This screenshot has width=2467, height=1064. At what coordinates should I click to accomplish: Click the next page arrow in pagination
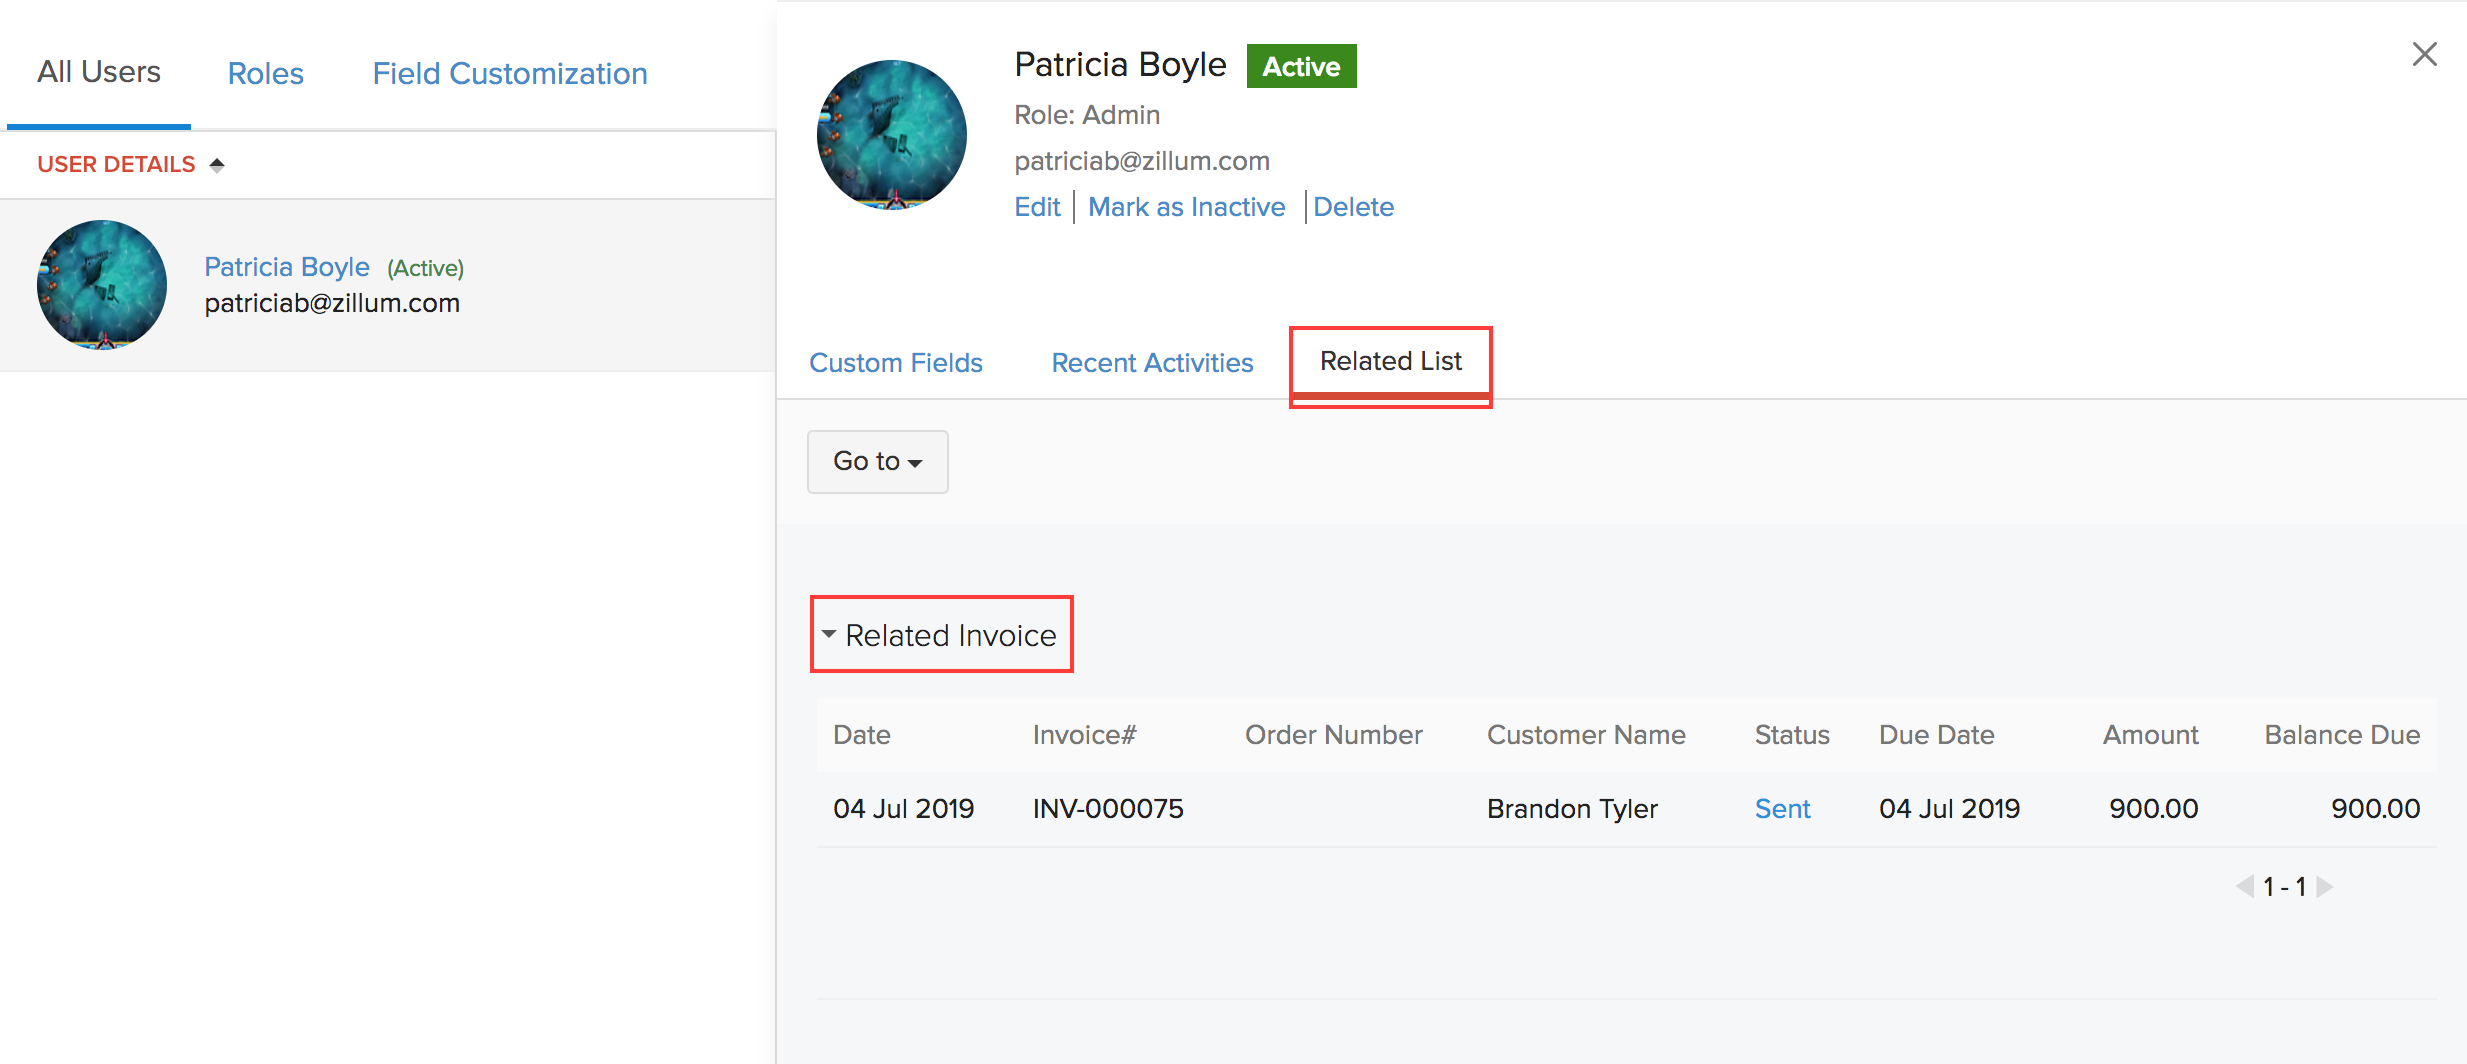click(x=2325, y=886)
